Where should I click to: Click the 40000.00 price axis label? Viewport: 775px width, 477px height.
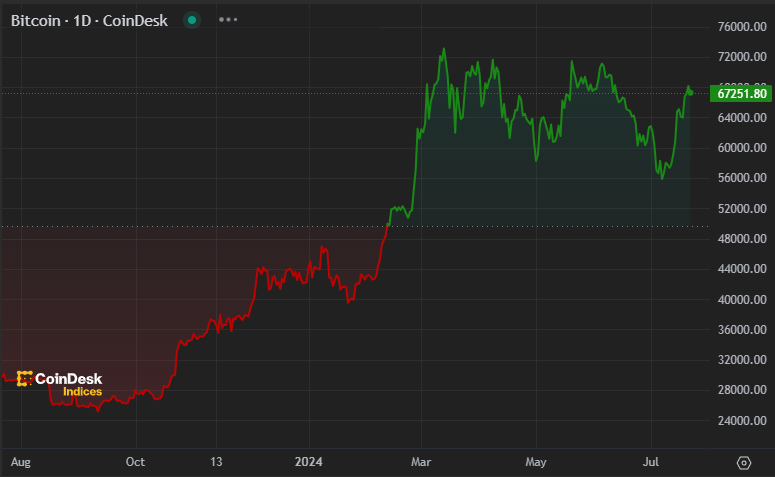click(742, 299)
